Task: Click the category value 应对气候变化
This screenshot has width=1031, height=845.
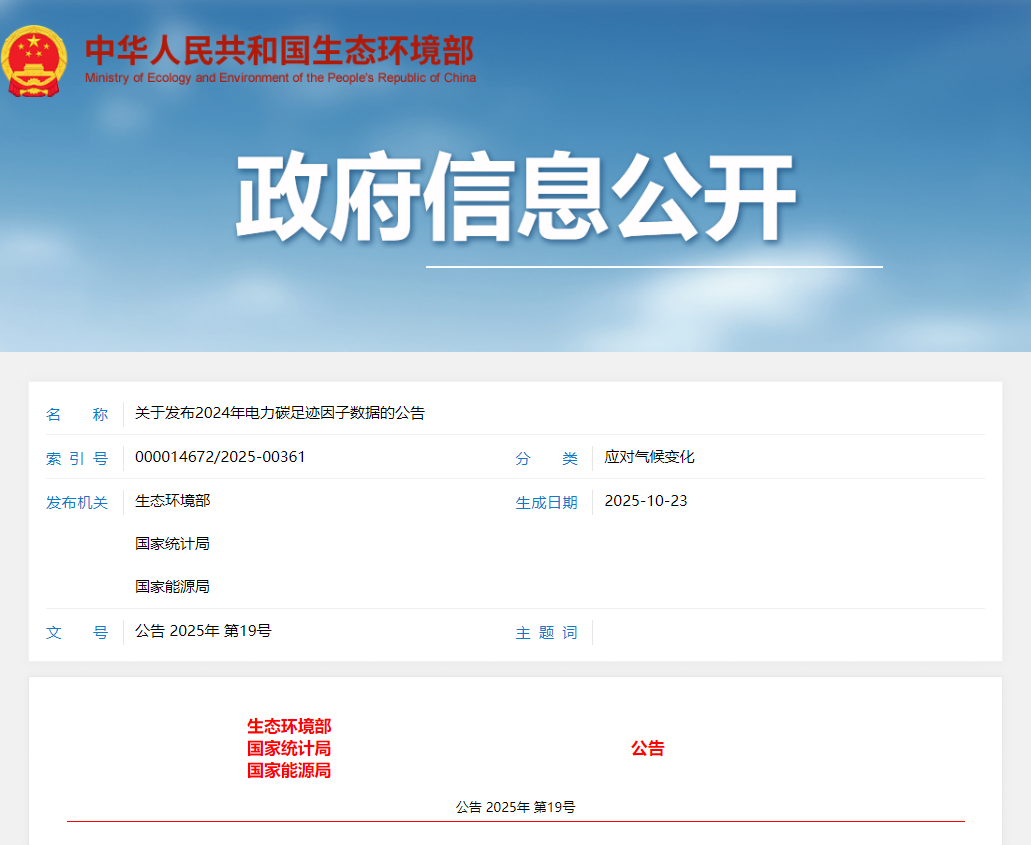Action: click(x=649, y=457)
